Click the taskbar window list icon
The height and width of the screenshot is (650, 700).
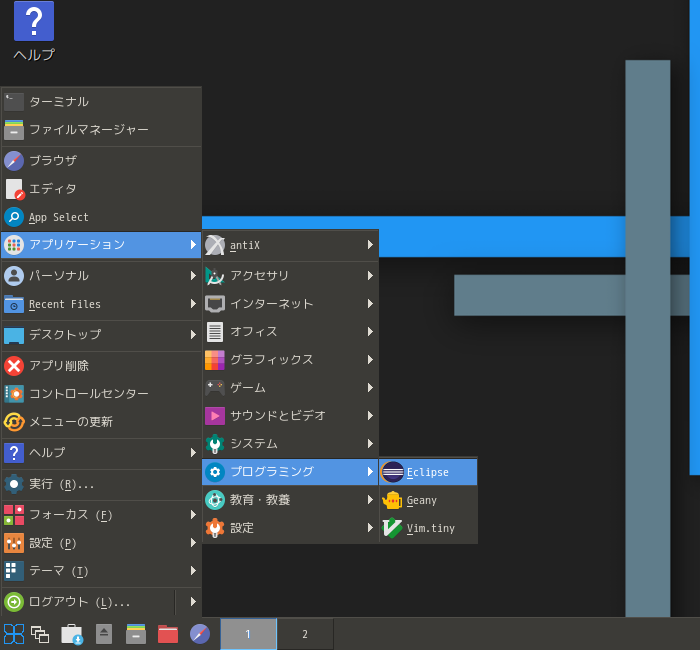tap(40, 634)
